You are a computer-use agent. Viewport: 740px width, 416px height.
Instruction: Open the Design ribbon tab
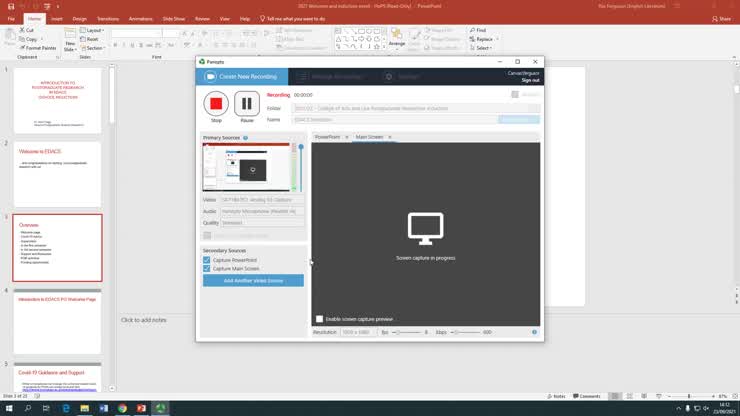click(x=79, y=18)
